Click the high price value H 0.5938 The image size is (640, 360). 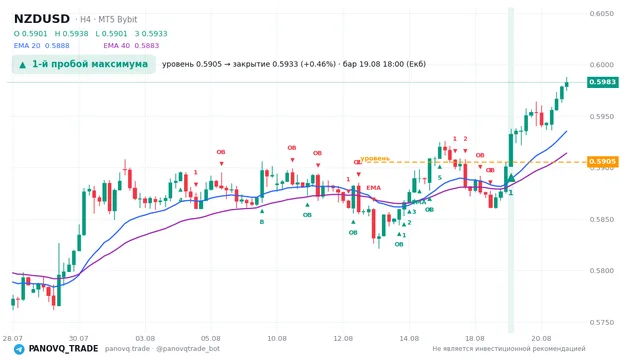[71, 33]
